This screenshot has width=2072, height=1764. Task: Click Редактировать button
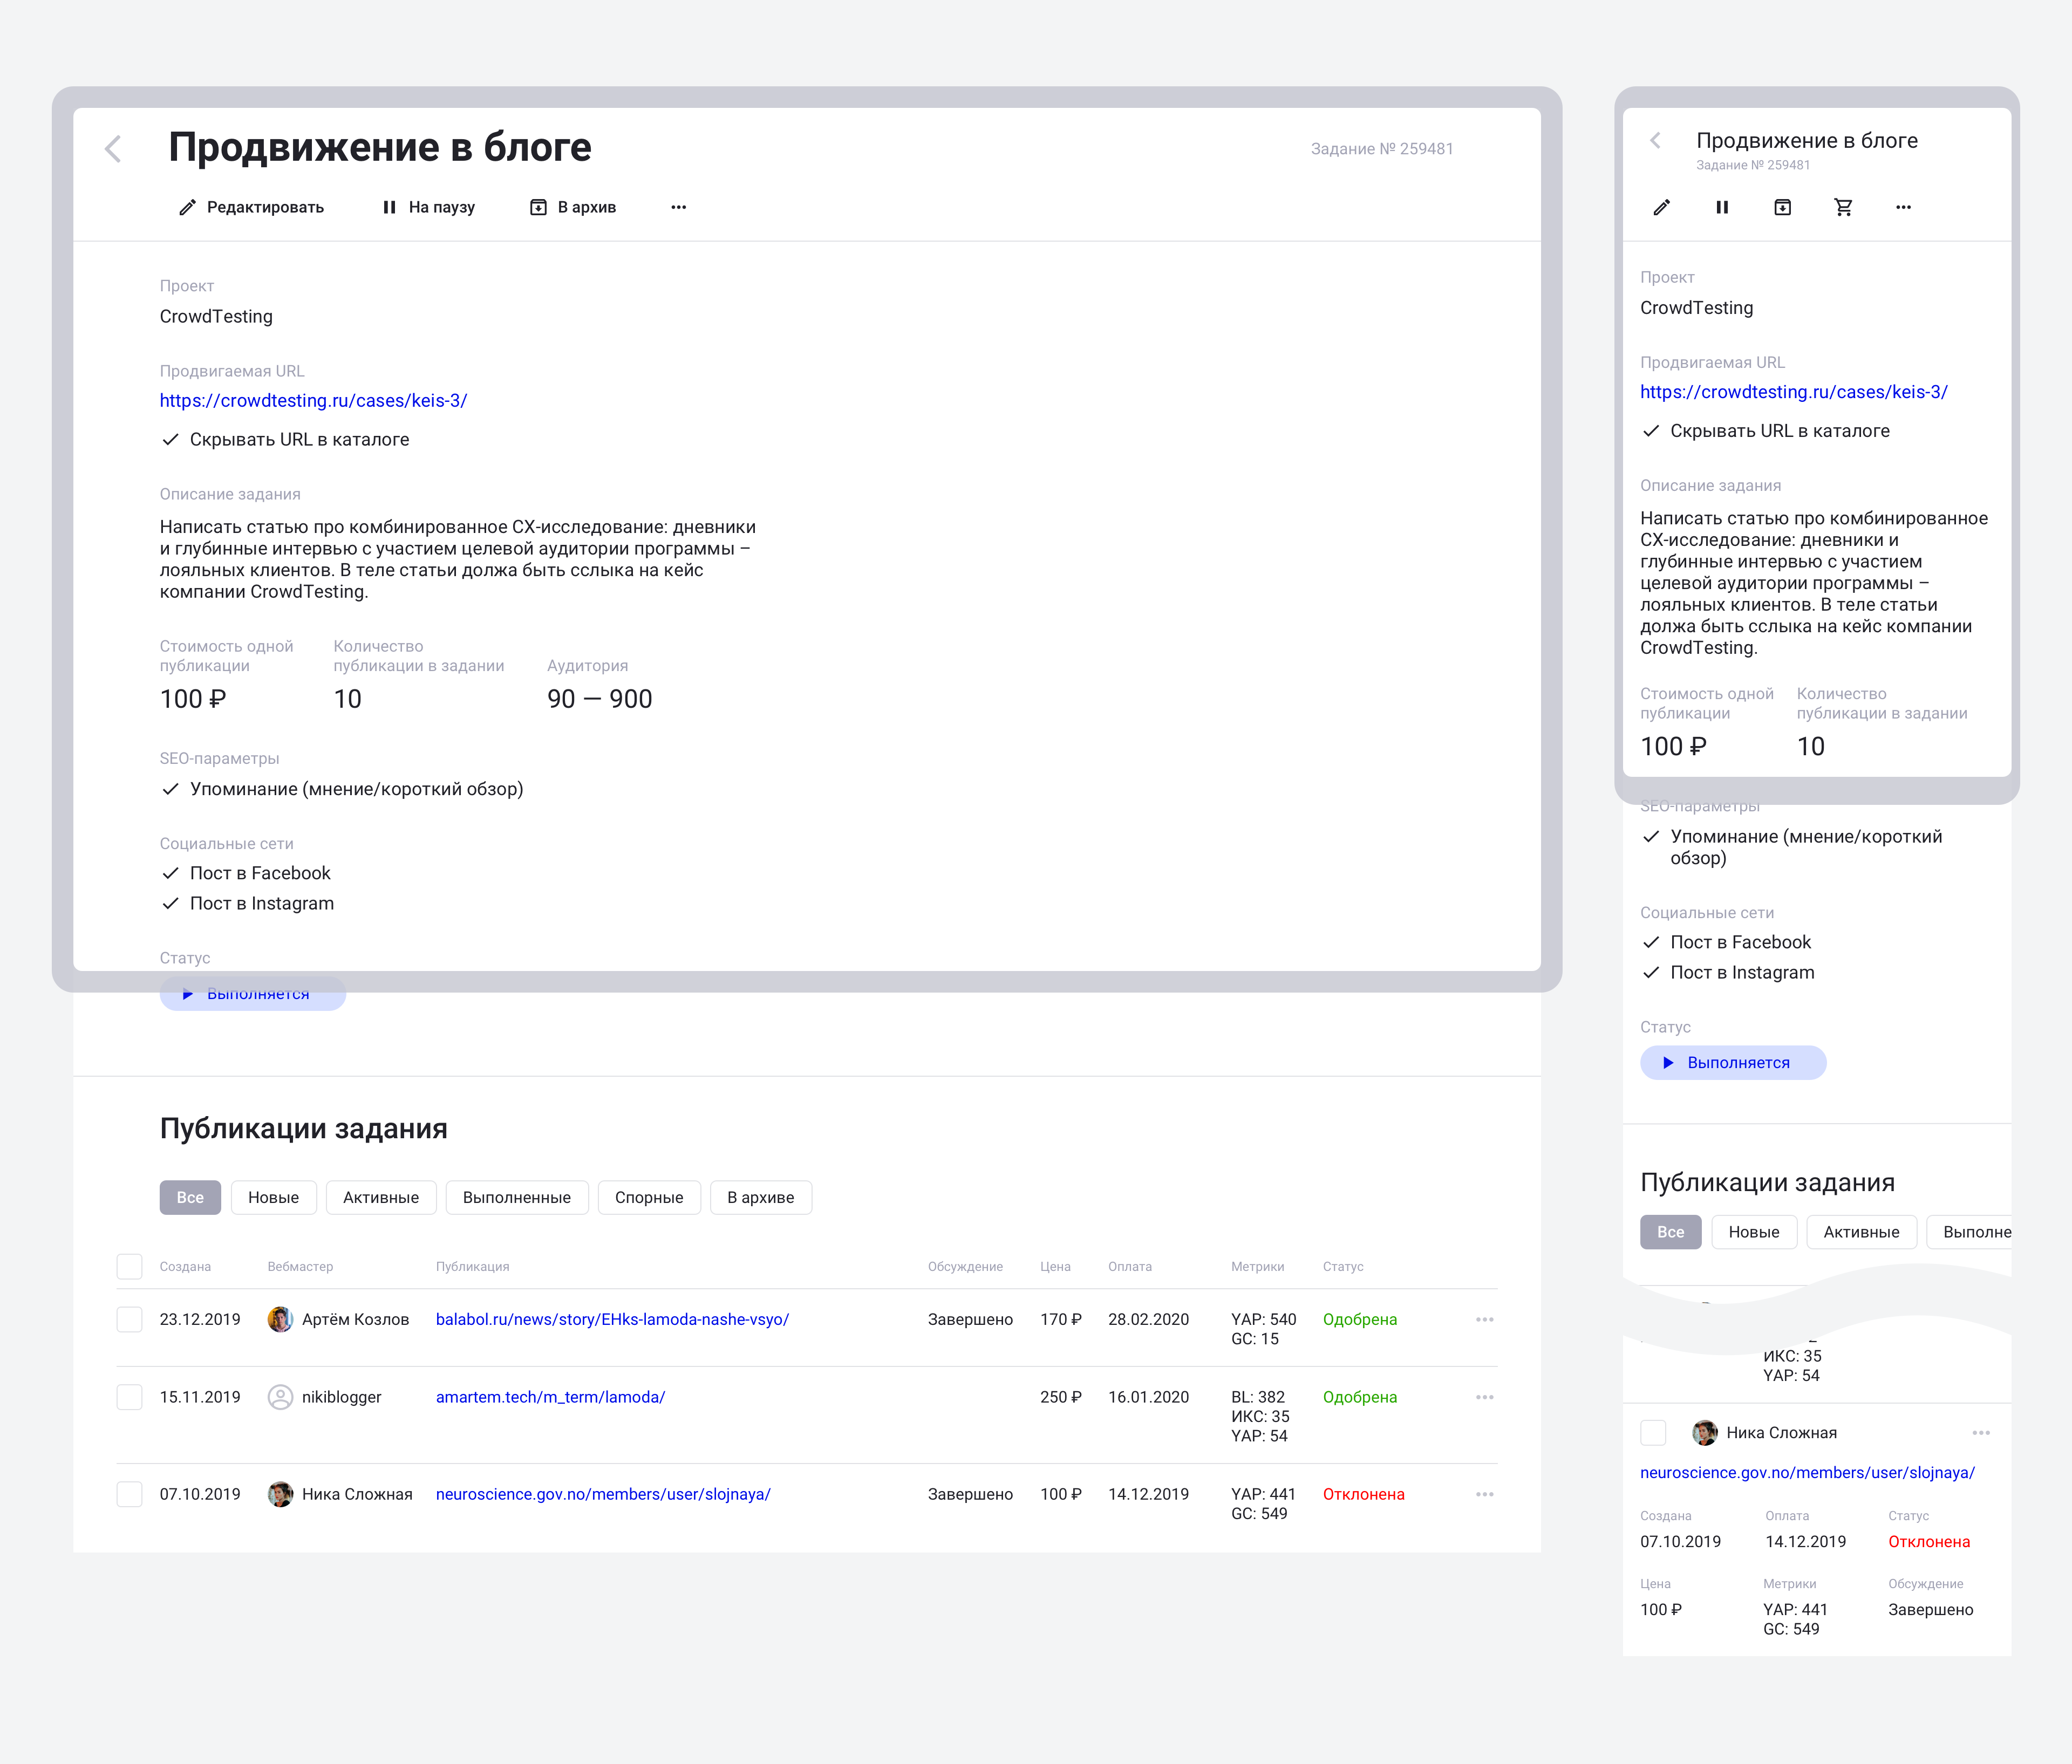click(252, 207)
